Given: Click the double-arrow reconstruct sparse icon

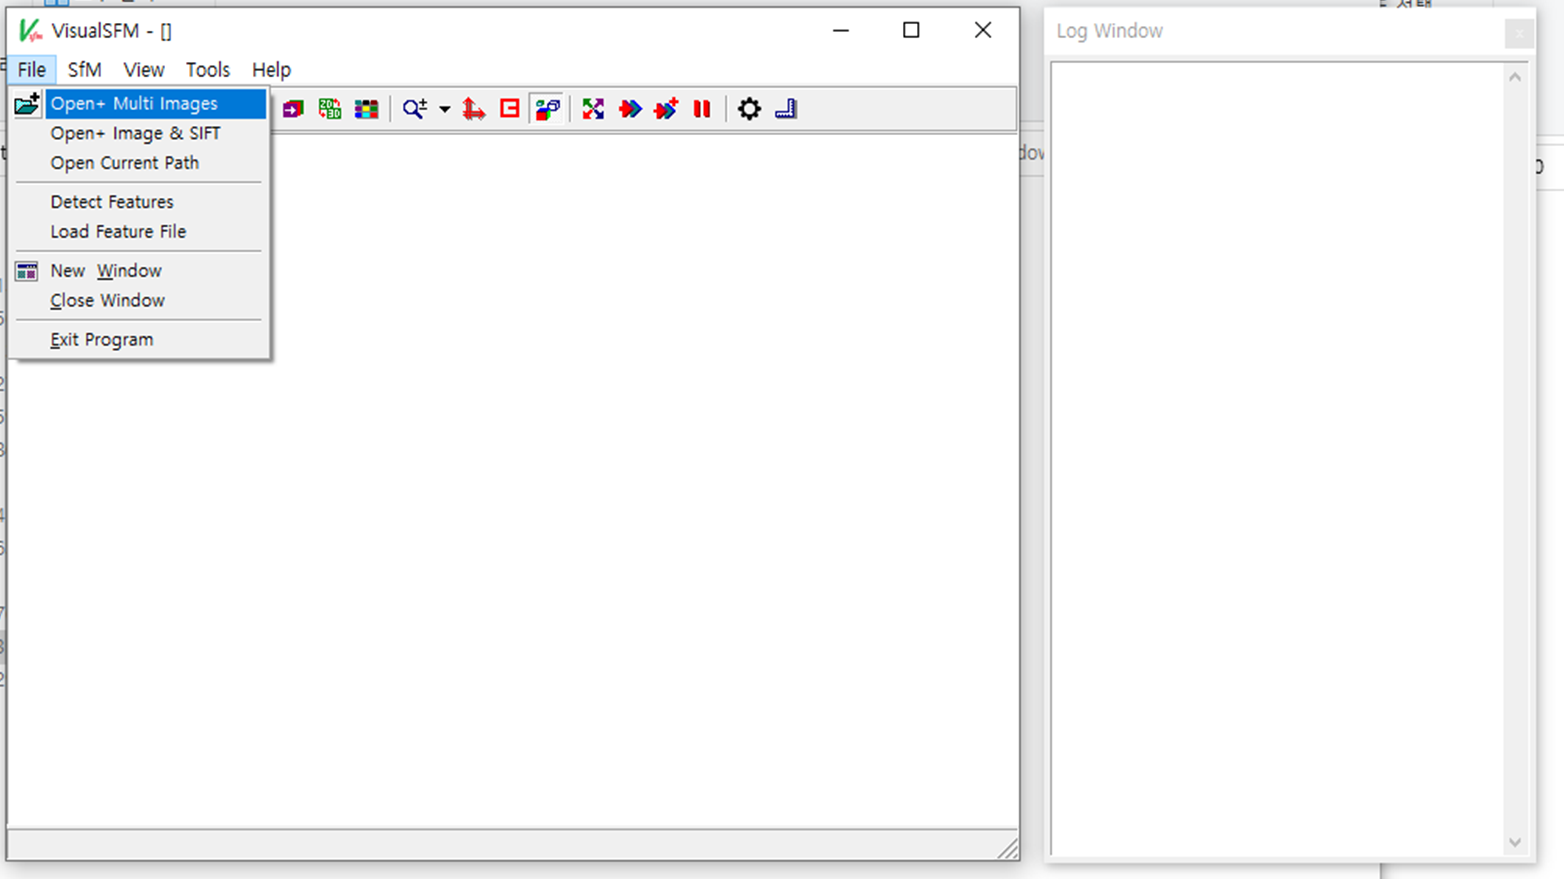Looking at the screenshot, I should coord(630,109).
